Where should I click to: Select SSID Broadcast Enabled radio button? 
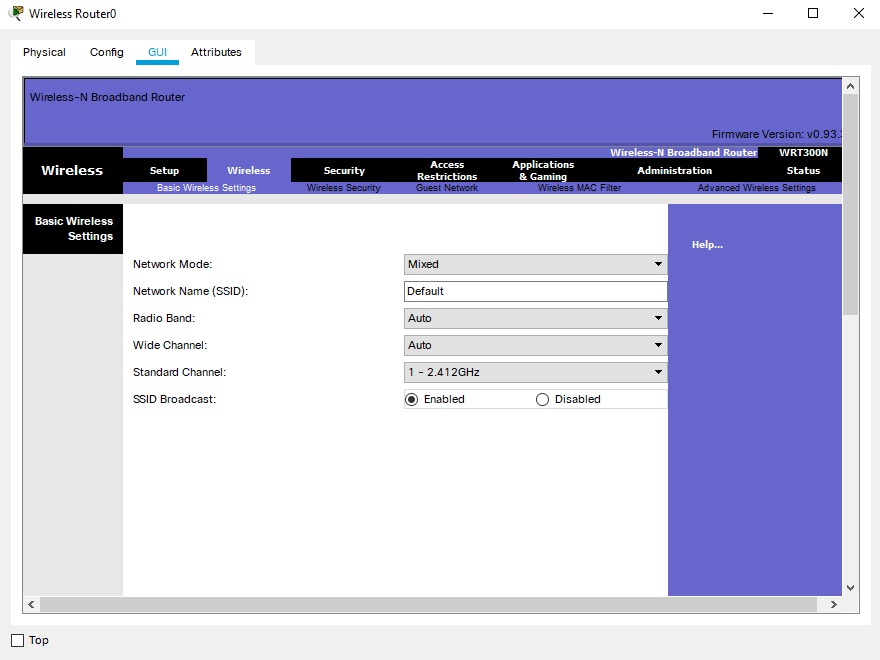pos(411,400)
